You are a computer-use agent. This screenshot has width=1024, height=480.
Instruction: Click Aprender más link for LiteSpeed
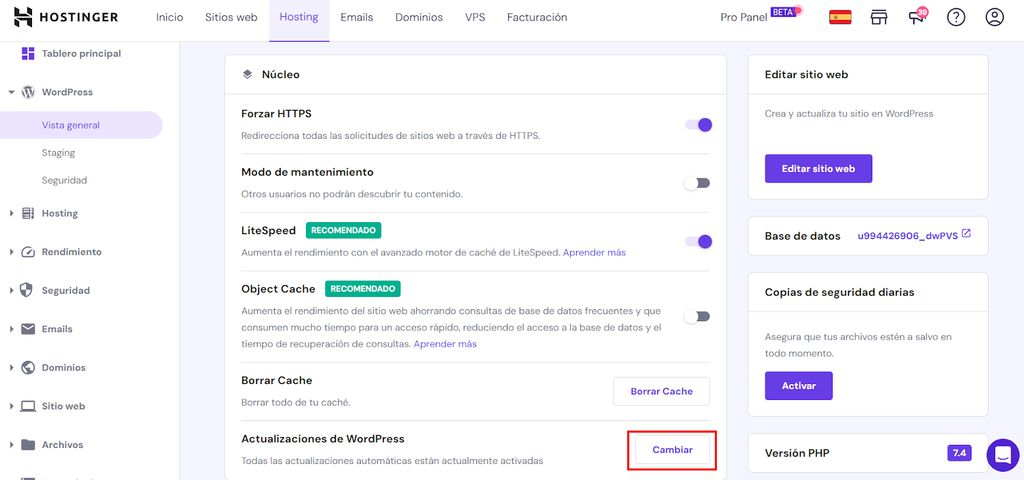click(594, 252)
